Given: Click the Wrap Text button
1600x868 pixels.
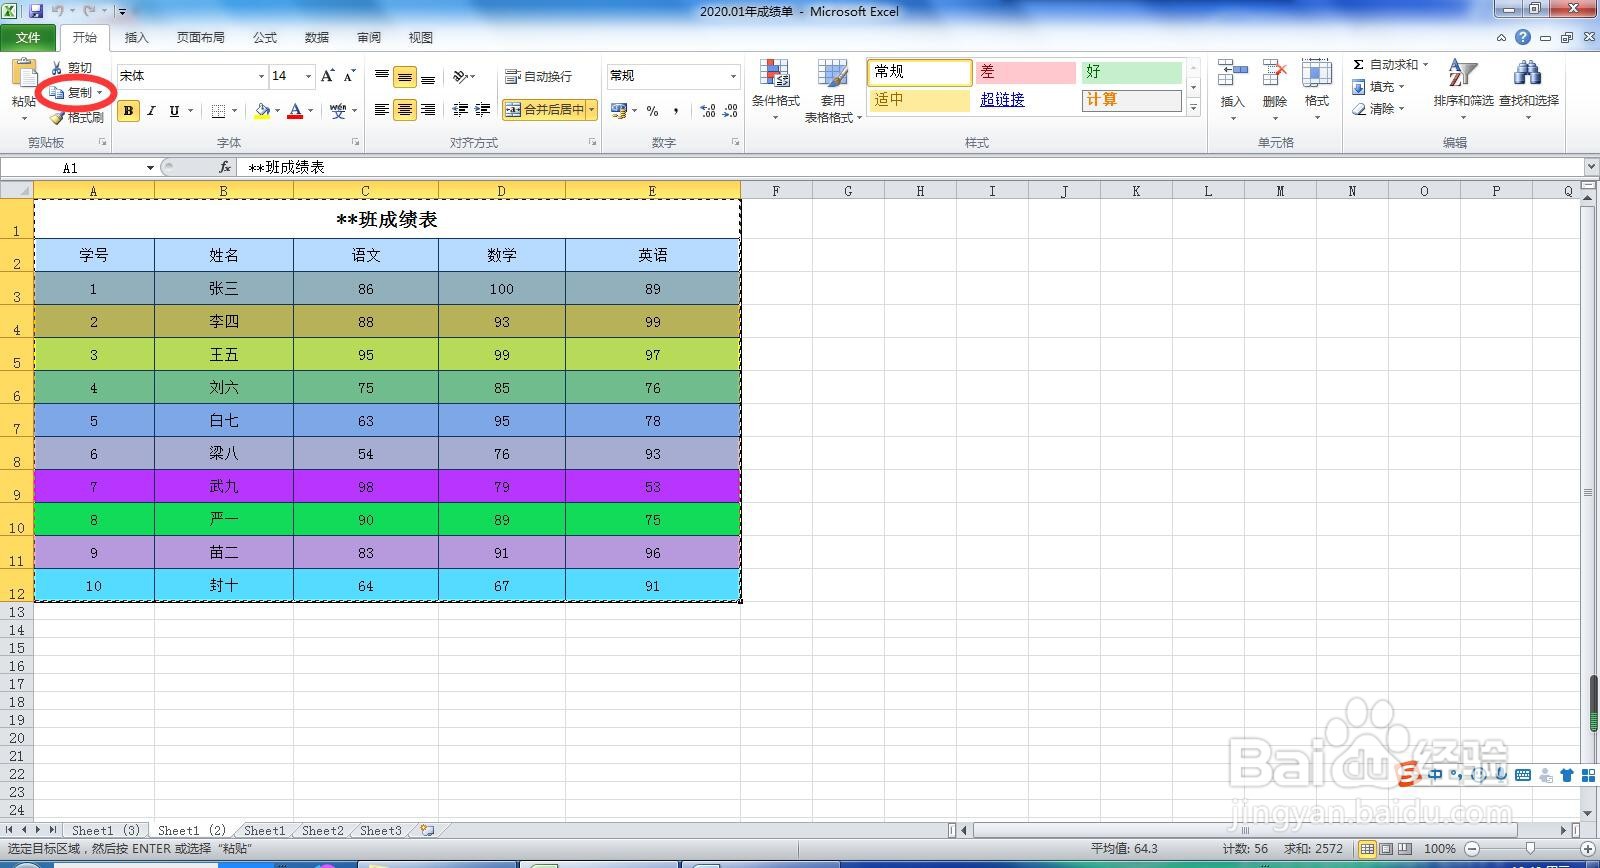Looking at the screenshot, I should click(539, 76).
